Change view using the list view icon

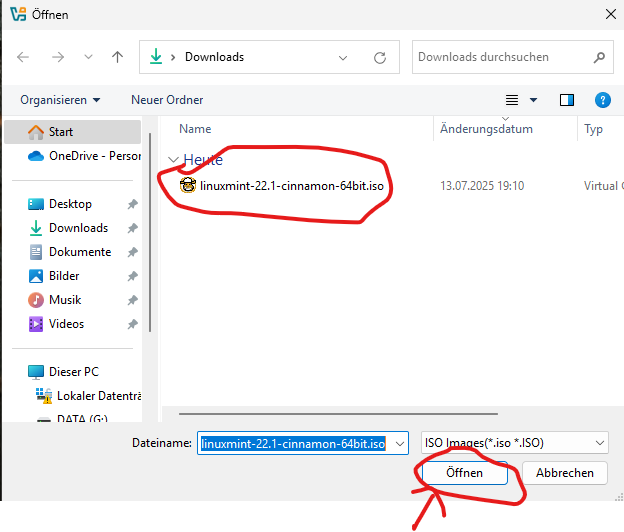coord(512,100)
